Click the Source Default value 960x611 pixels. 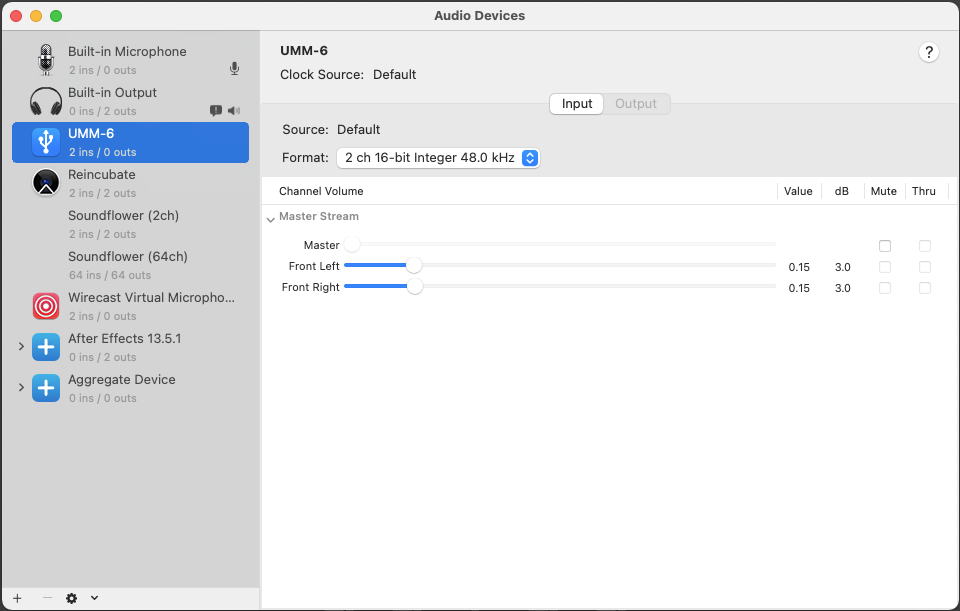pos(358,130)
